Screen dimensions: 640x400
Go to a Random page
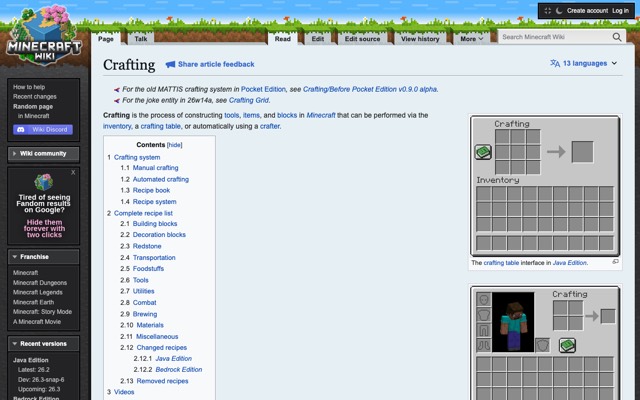33,107
